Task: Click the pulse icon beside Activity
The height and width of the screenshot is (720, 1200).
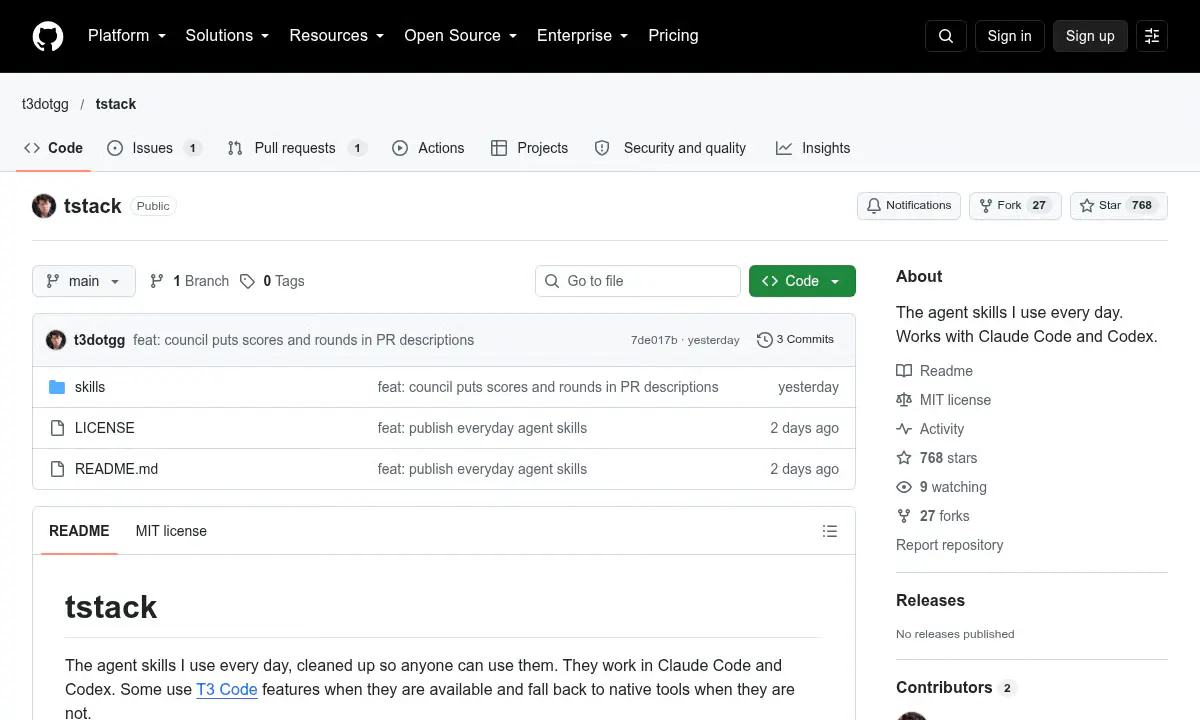Action: point(904,429)
